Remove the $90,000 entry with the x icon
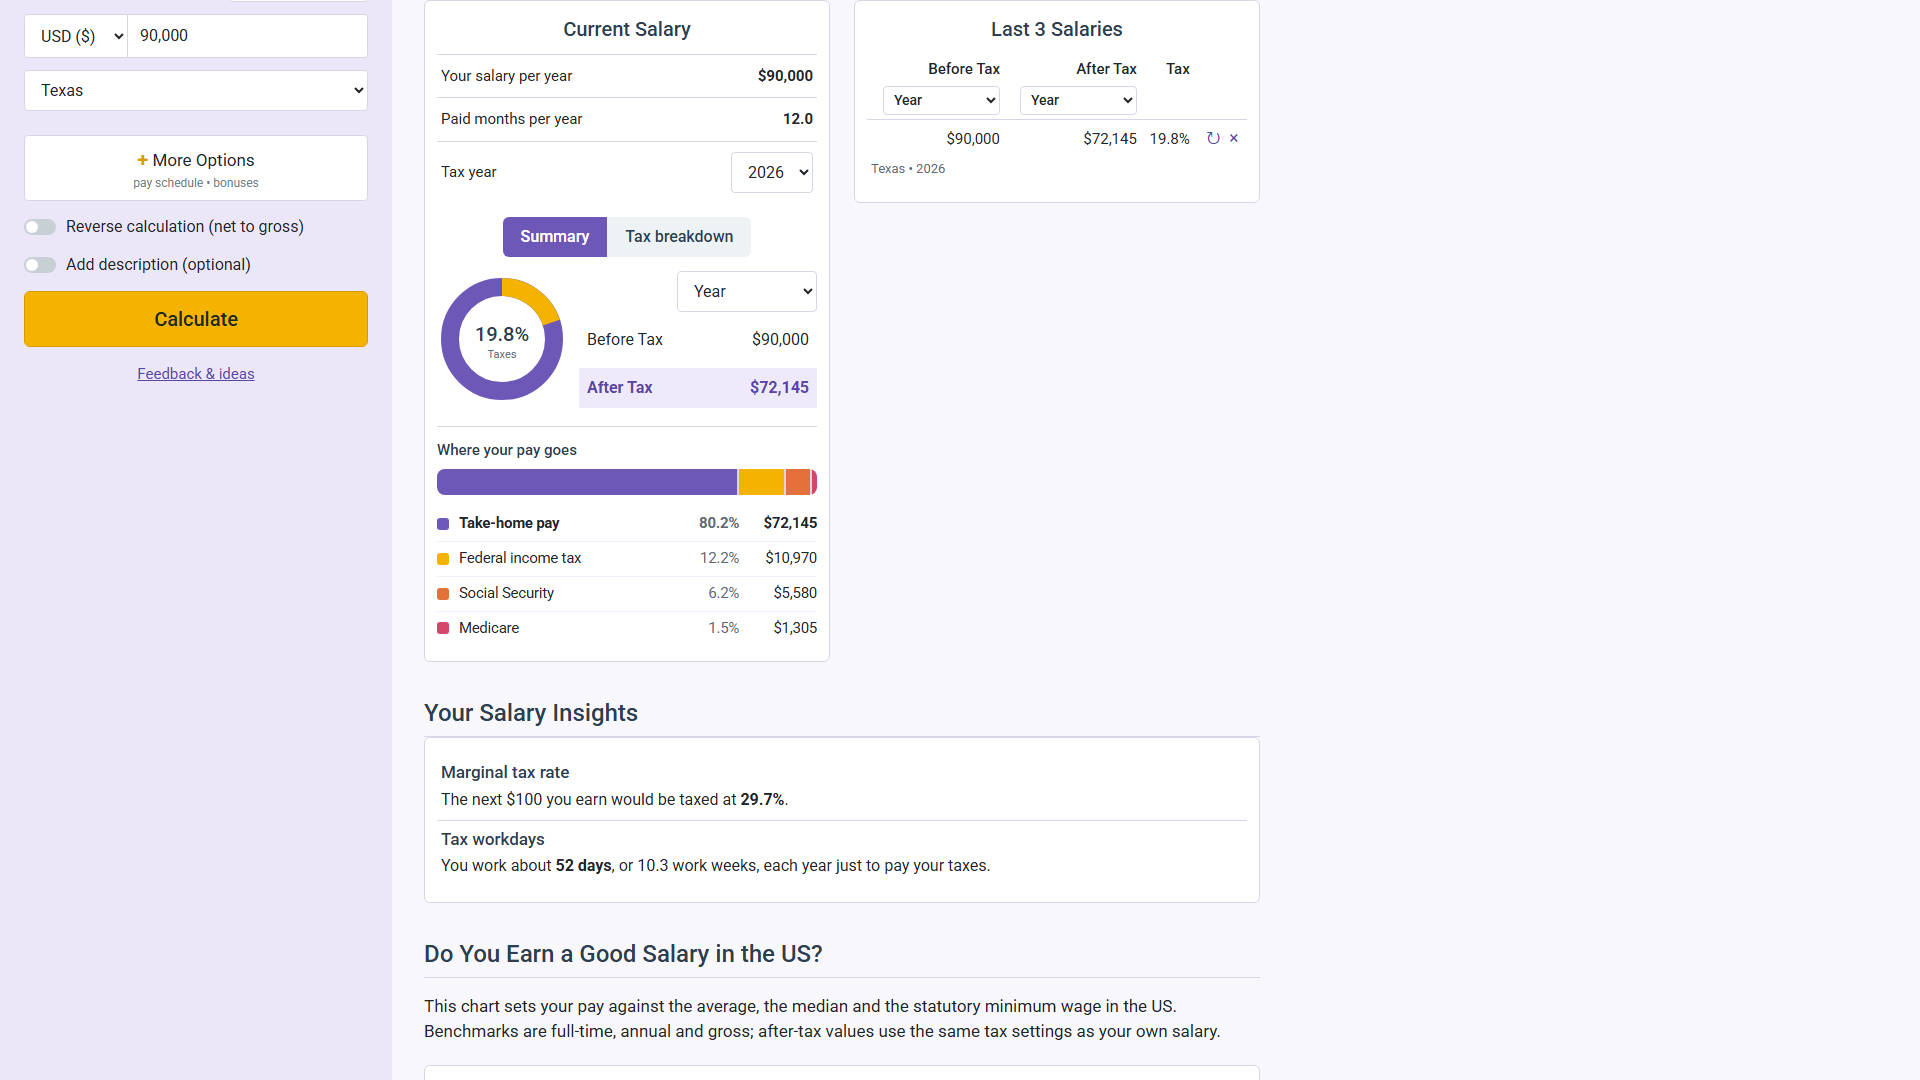The width and height of the screenshot is (1920, 1080). pos(1234,138)
